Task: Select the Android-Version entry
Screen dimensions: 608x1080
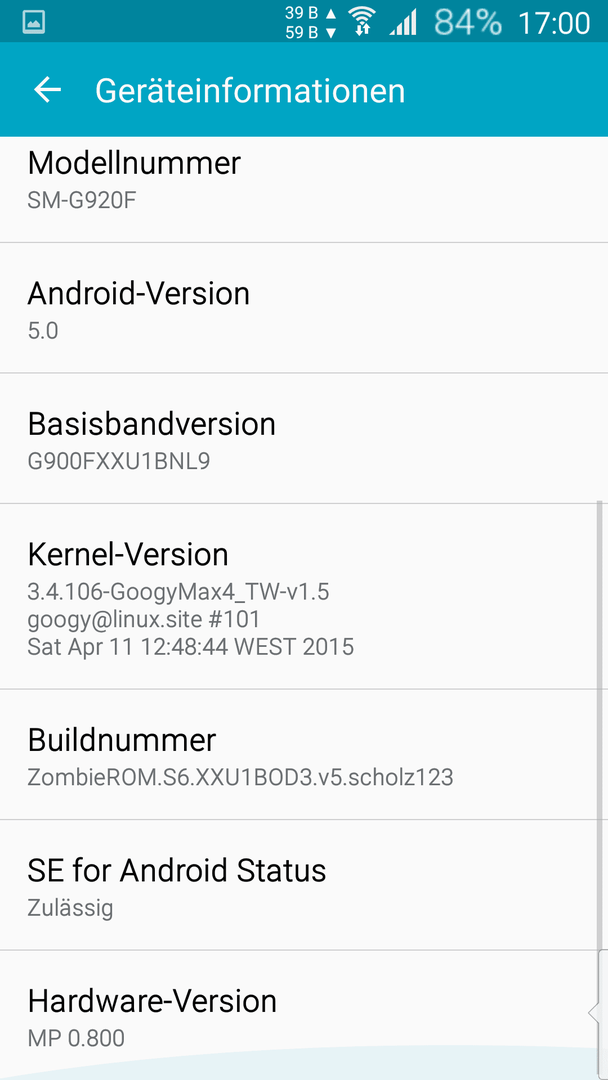Action: (304, 308)
